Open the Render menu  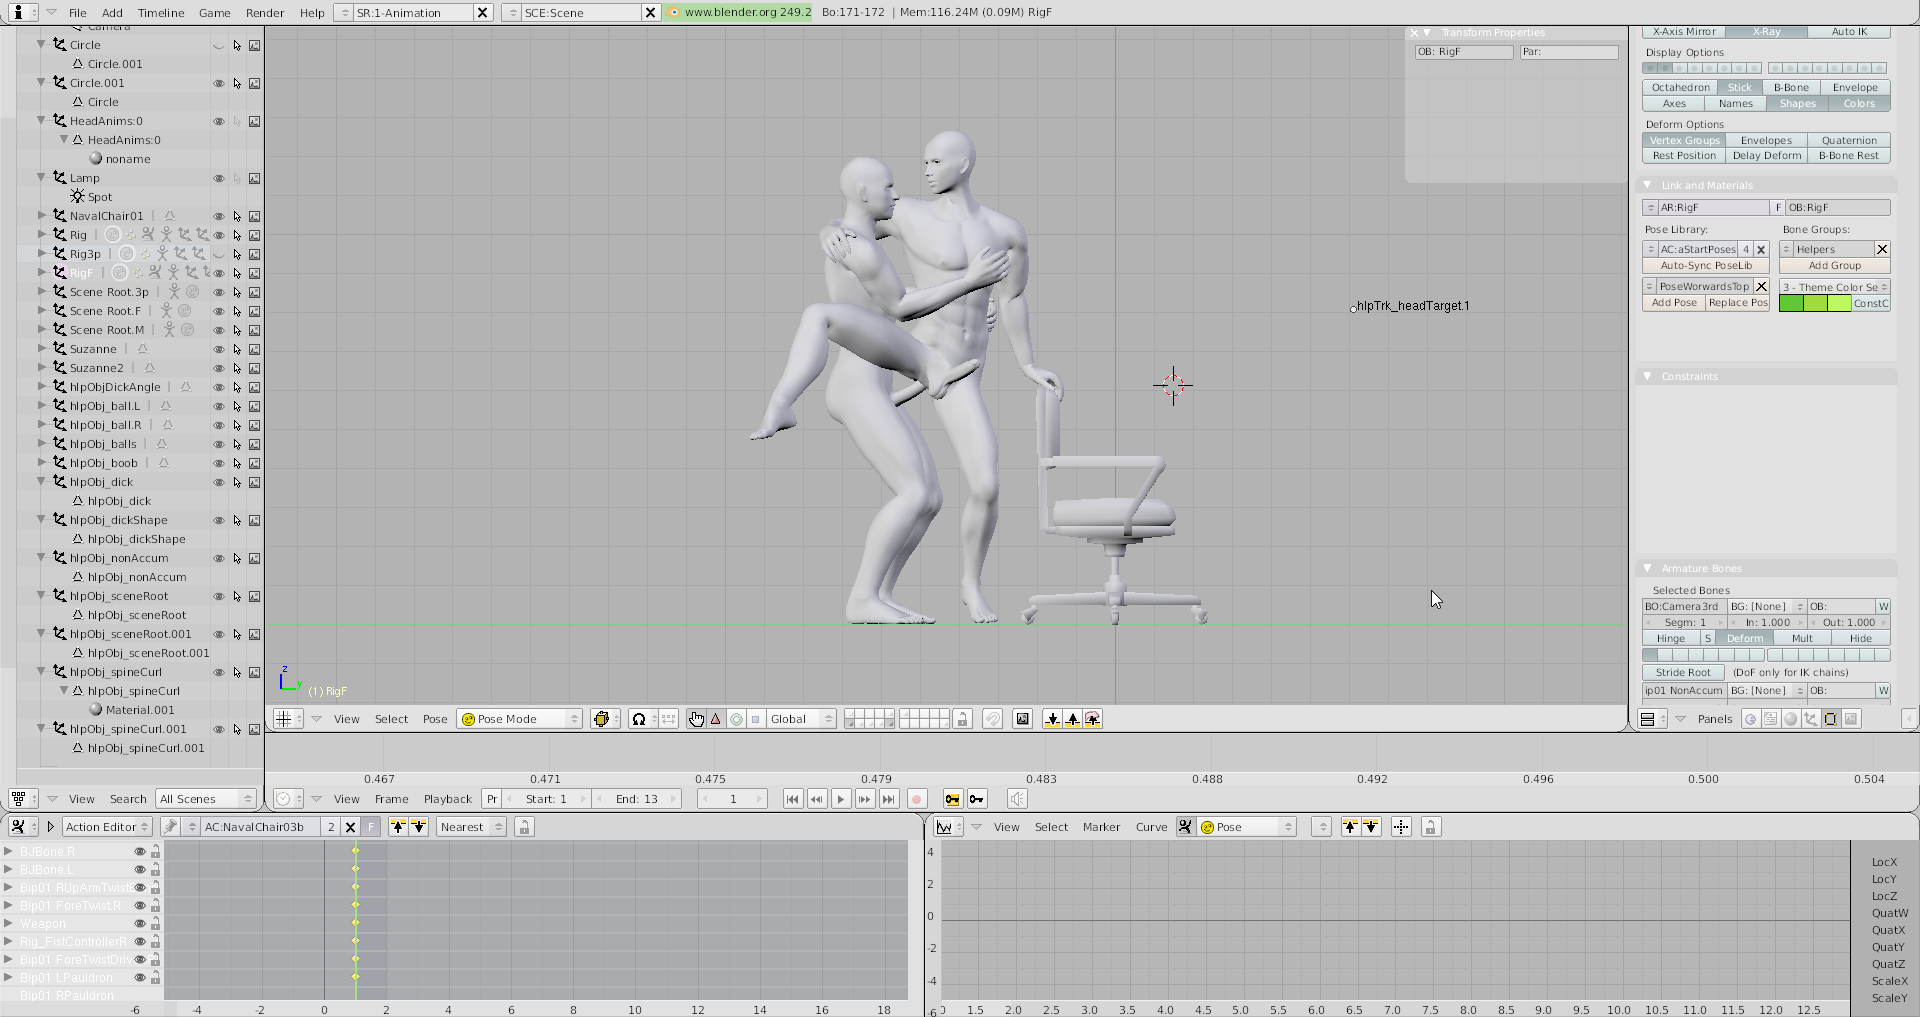point(265,13)
